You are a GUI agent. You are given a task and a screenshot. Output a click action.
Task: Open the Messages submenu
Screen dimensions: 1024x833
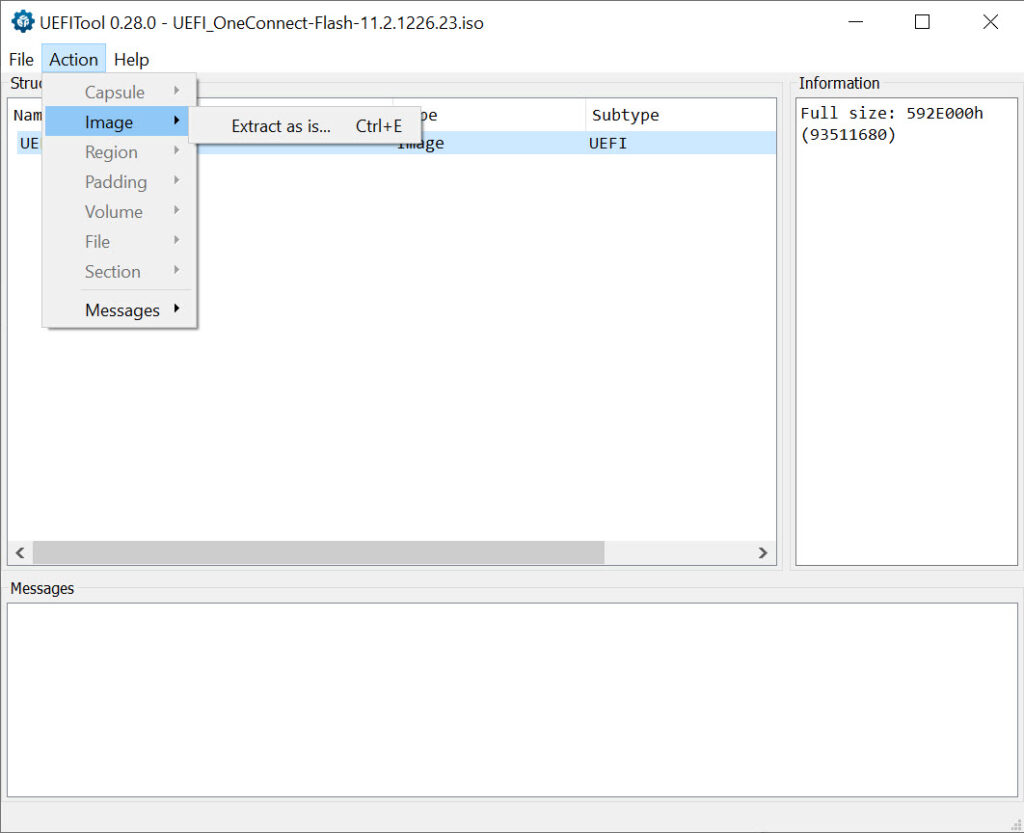coord(120,310)
